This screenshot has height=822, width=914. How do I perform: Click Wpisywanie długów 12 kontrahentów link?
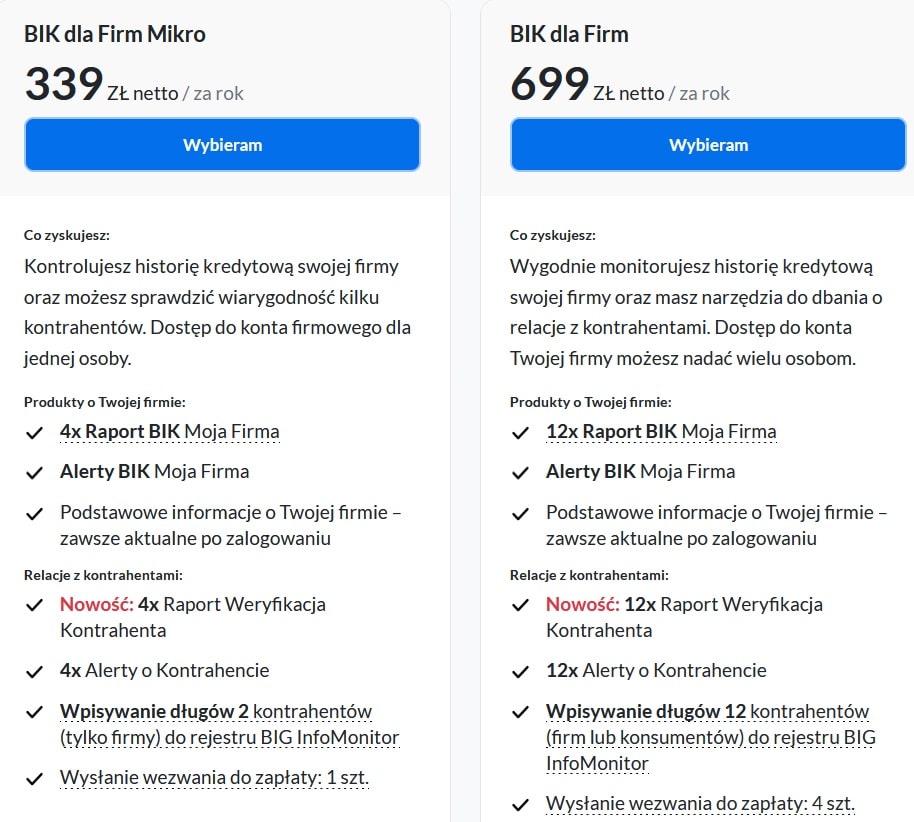(707, 712)
